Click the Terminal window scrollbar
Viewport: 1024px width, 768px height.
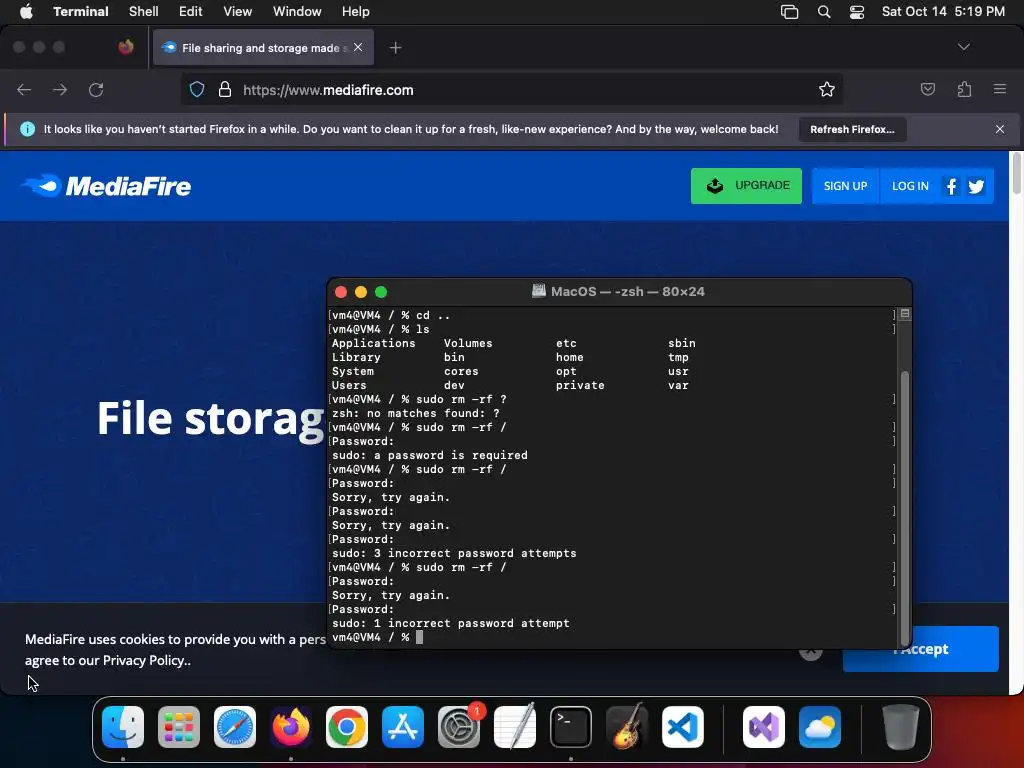coord(904,507)
